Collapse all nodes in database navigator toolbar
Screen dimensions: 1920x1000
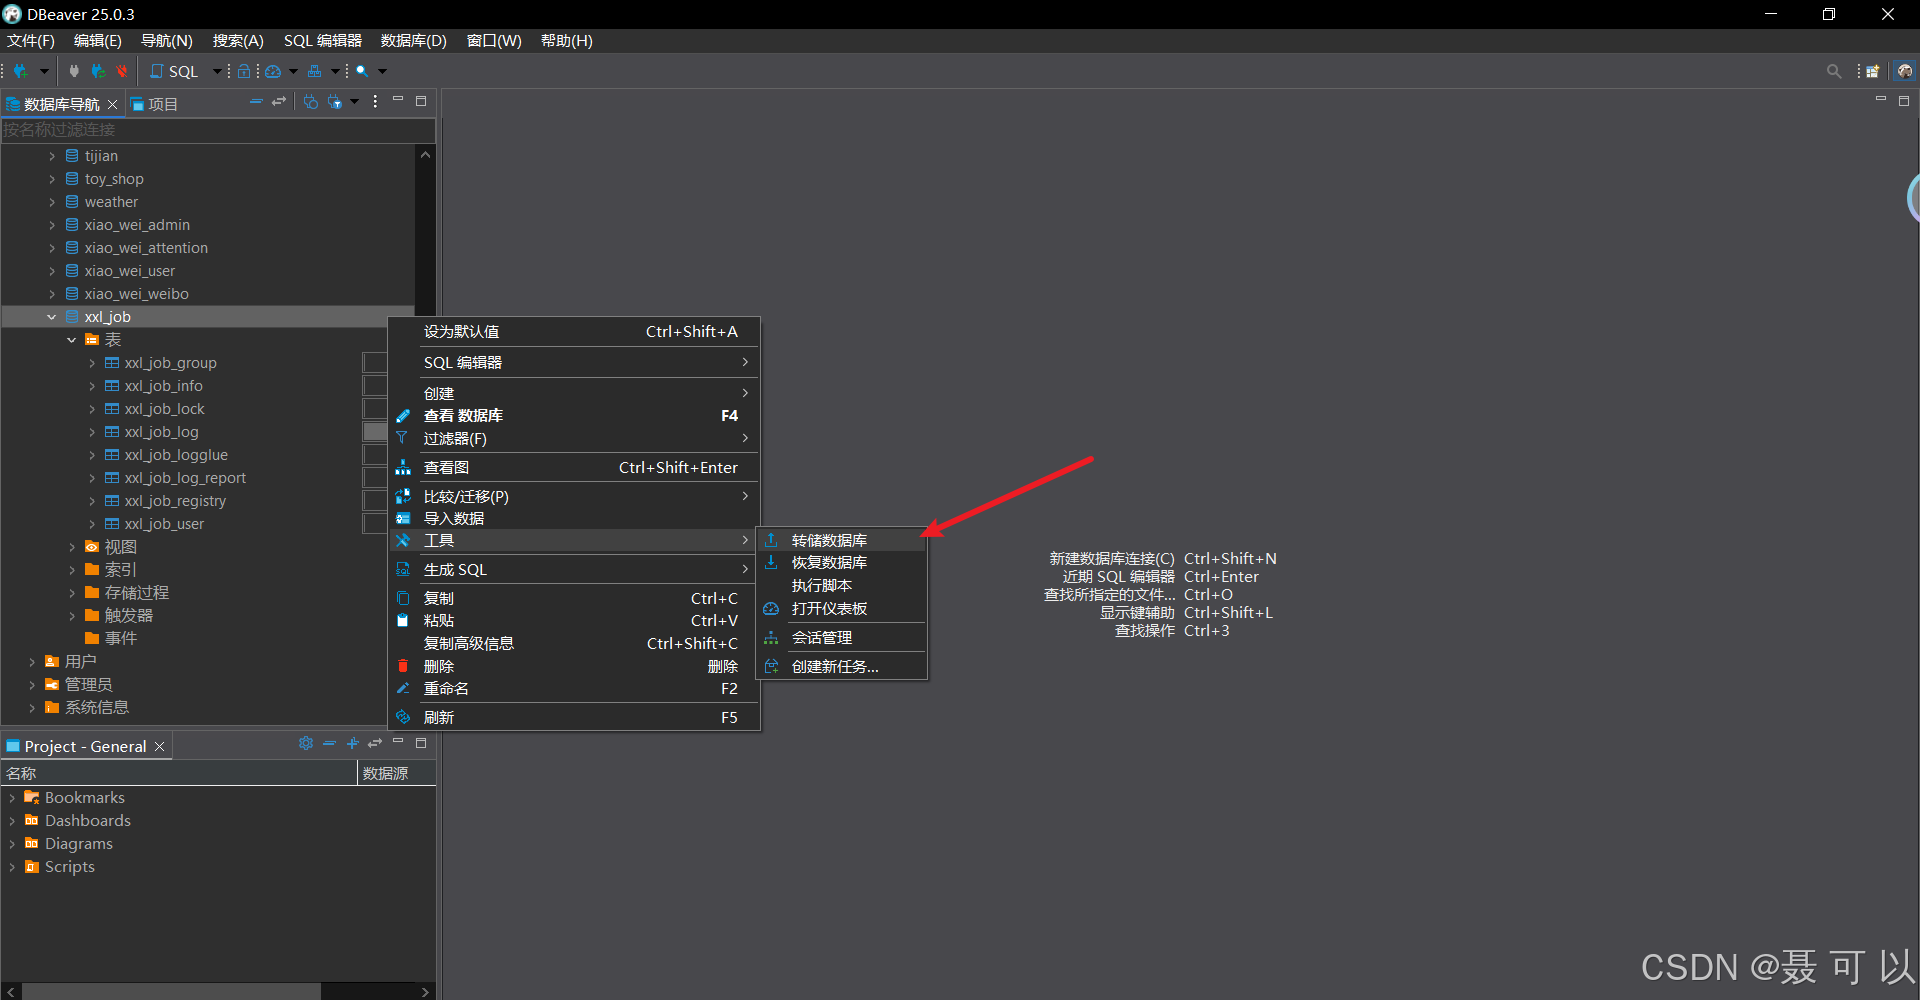tap(256, 101)
